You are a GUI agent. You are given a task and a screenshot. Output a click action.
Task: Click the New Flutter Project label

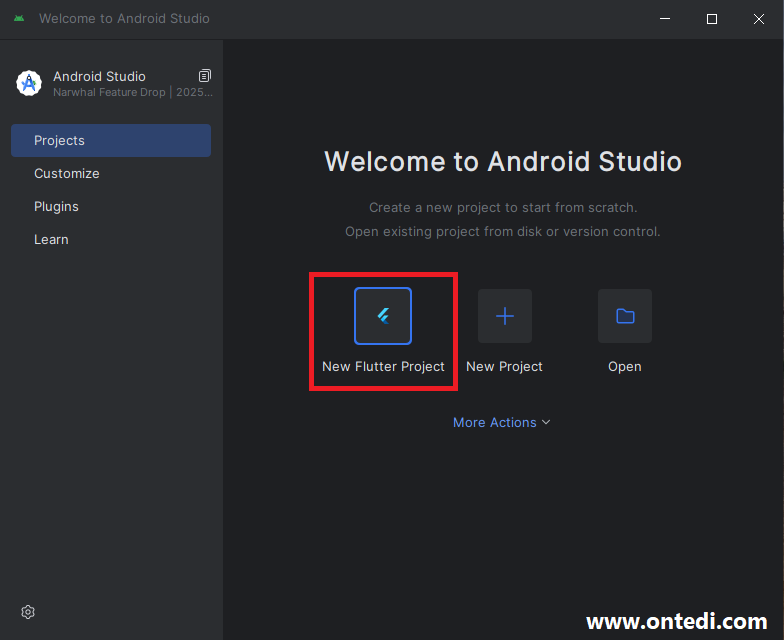383,366
